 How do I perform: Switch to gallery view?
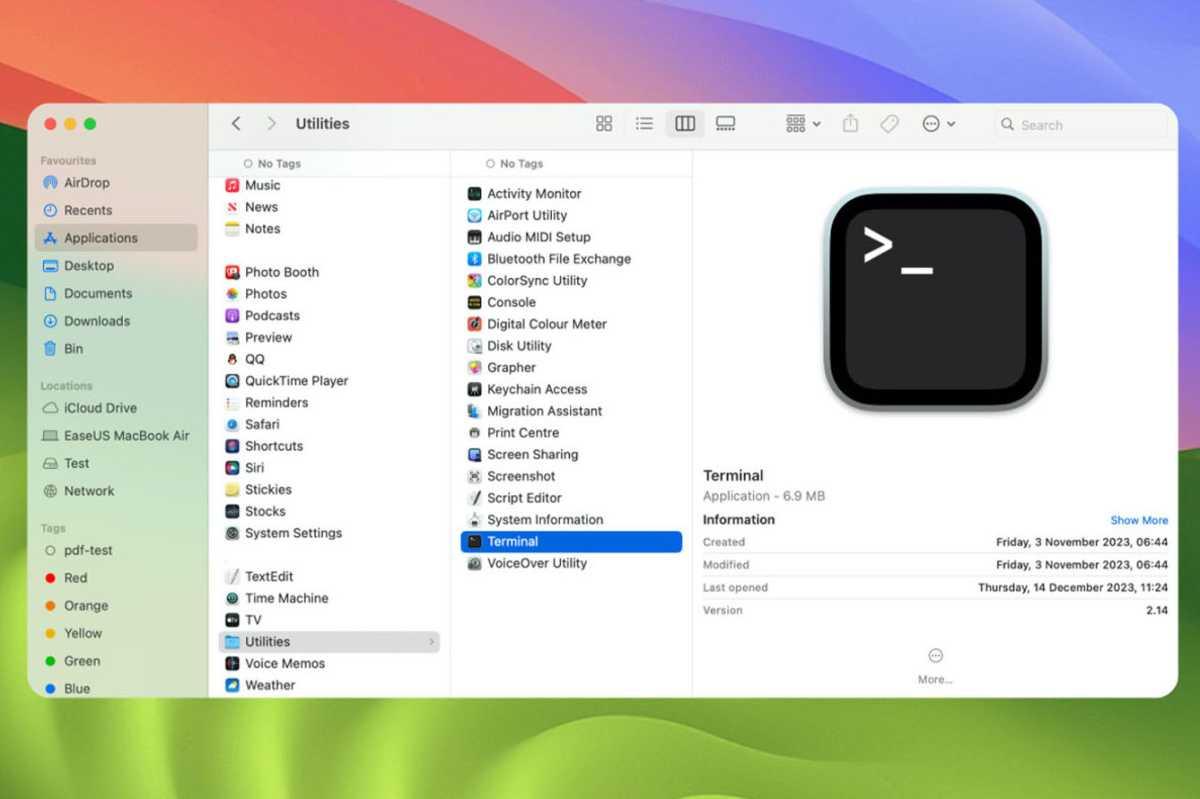click(726, 124)
